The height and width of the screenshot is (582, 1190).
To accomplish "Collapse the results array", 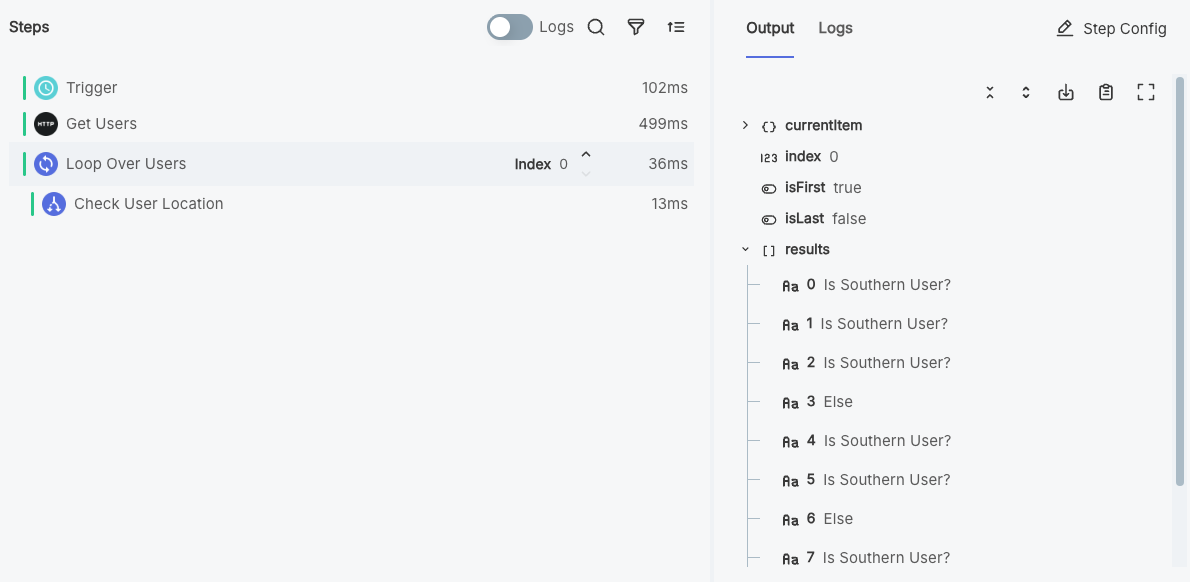I will tap(745, 250).
